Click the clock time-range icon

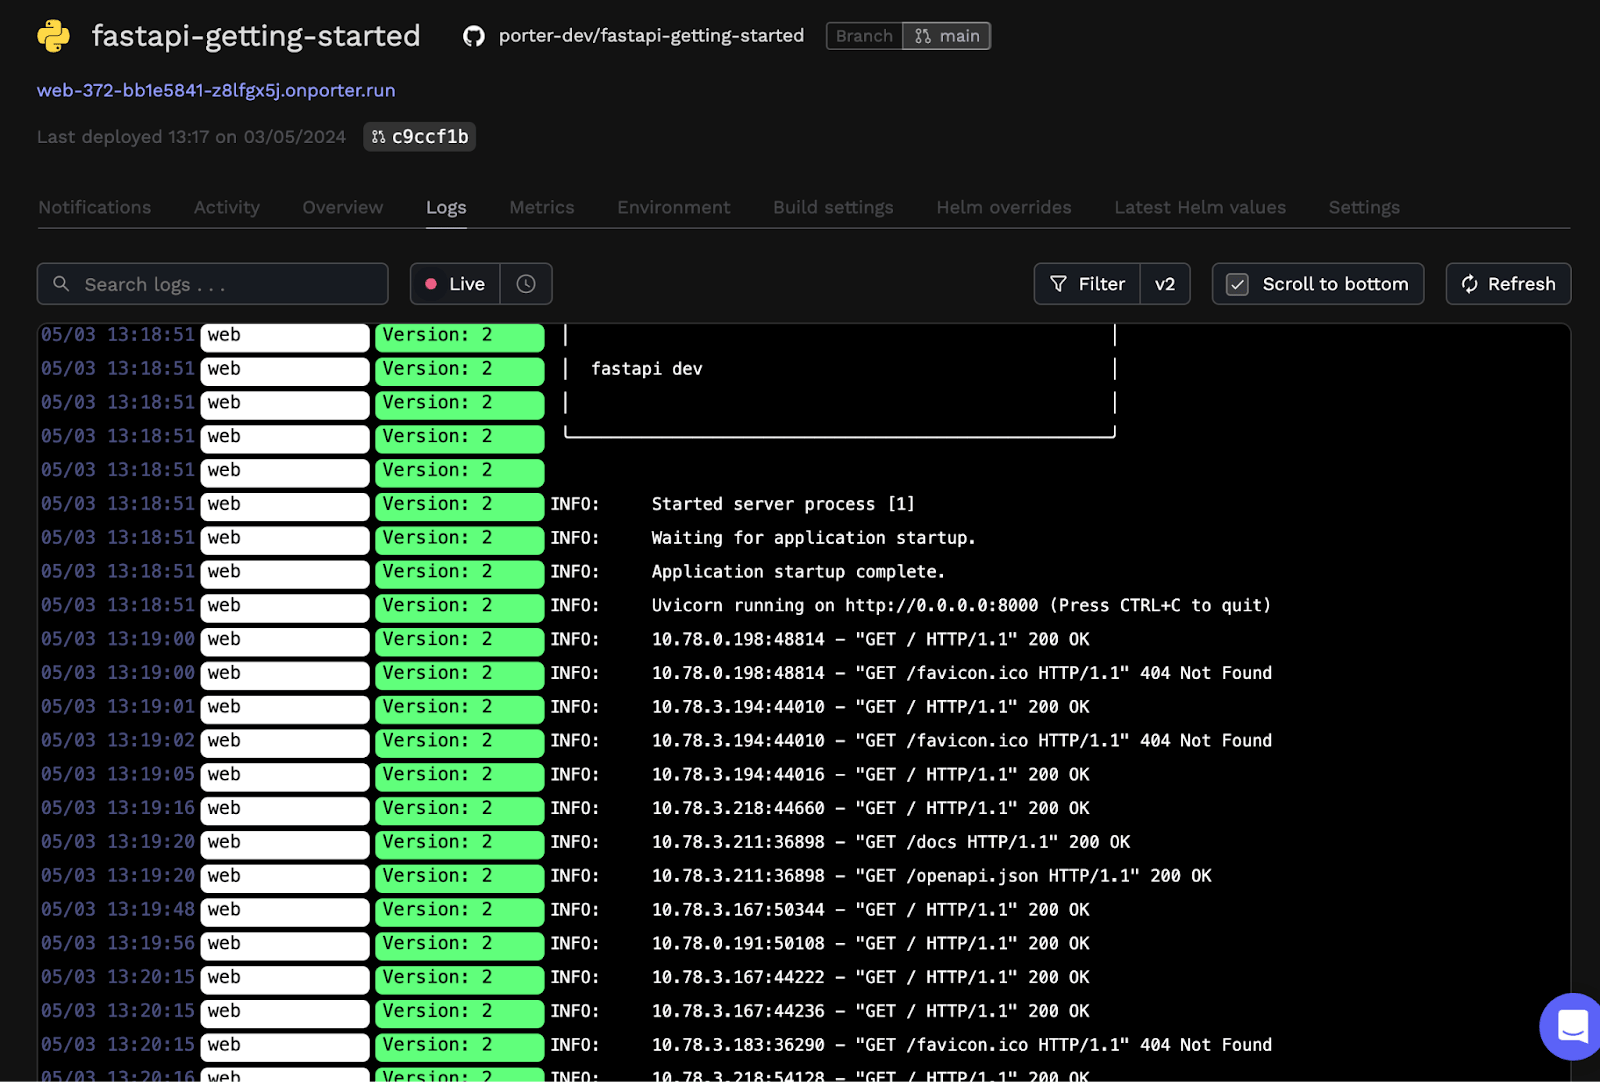[526, 284]
